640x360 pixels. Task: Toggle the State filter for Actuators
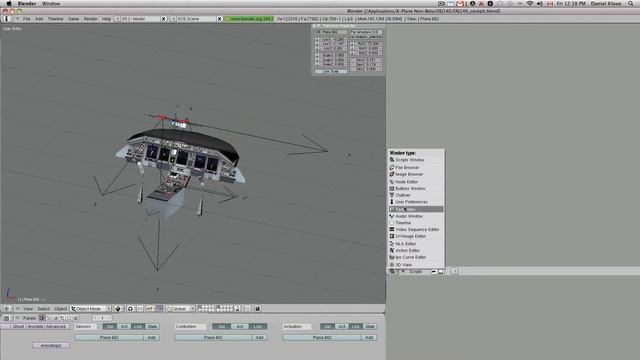pyautogui.click(x=370, y=327)
